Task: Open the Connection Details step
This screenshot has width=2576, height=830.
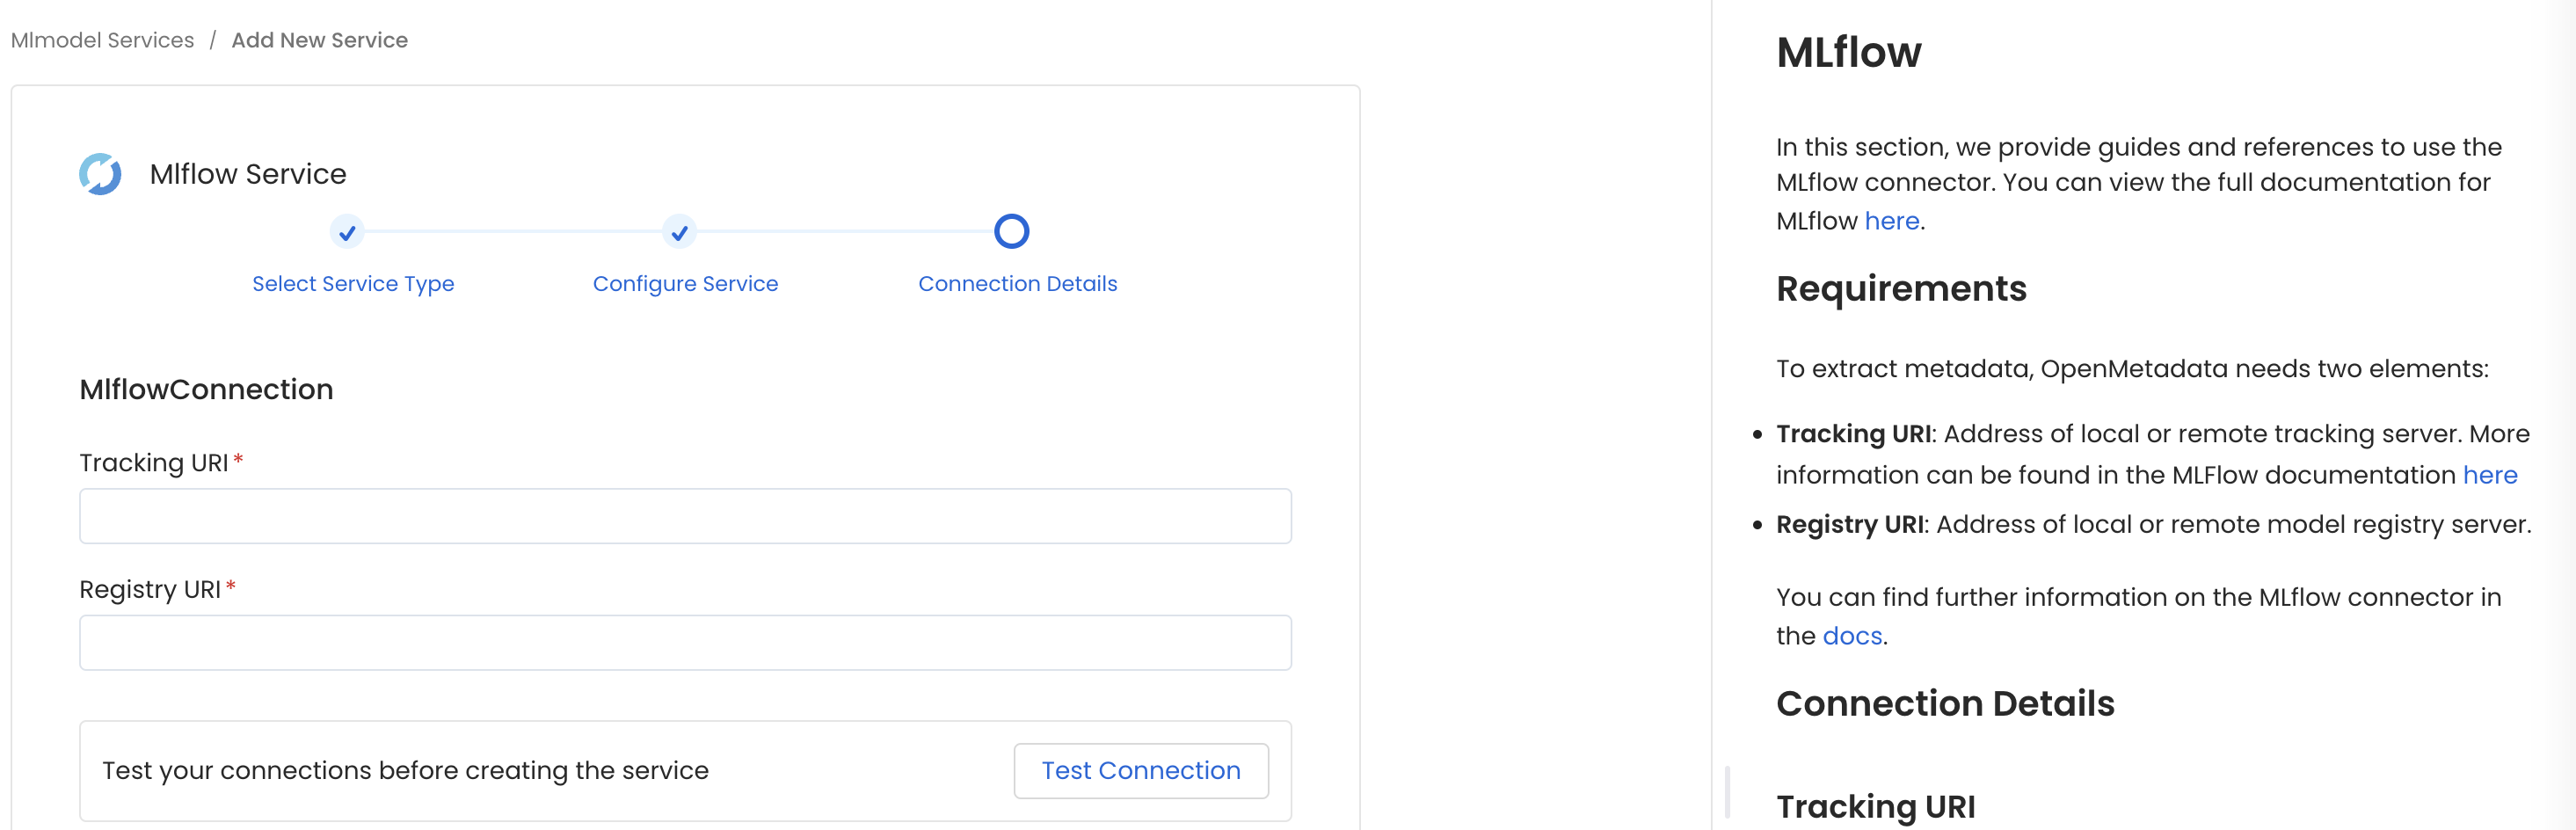Action: [x=1017, y=283]
